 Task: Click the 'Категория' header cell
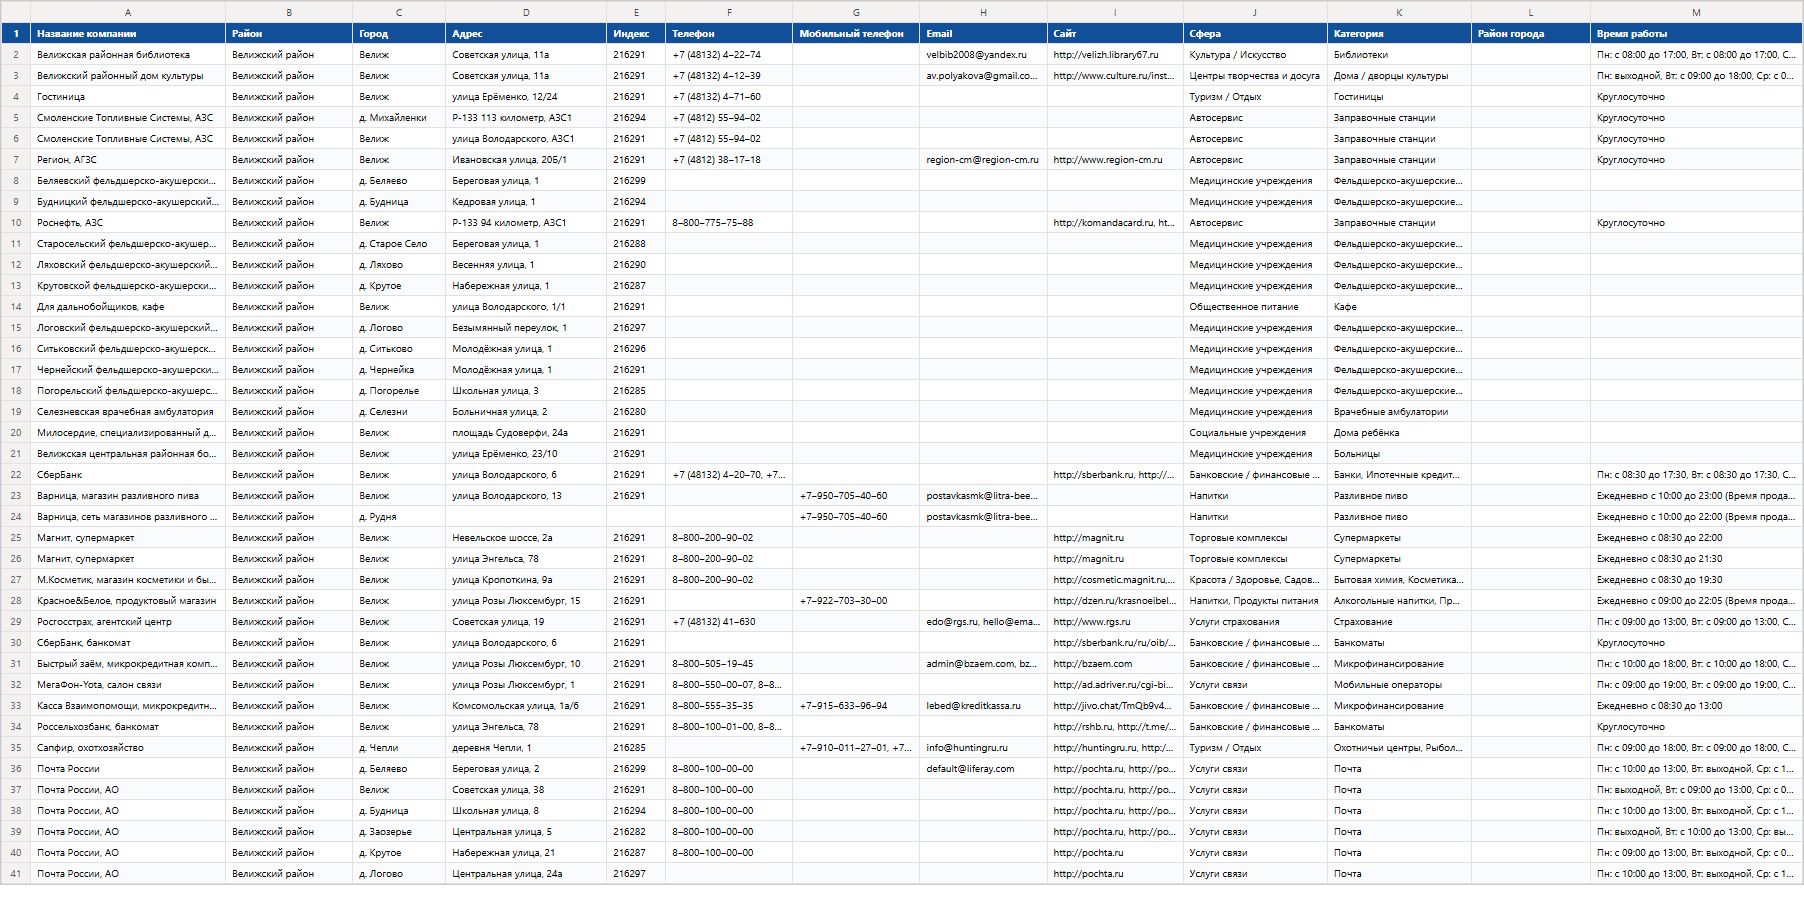click(1399, 33)
